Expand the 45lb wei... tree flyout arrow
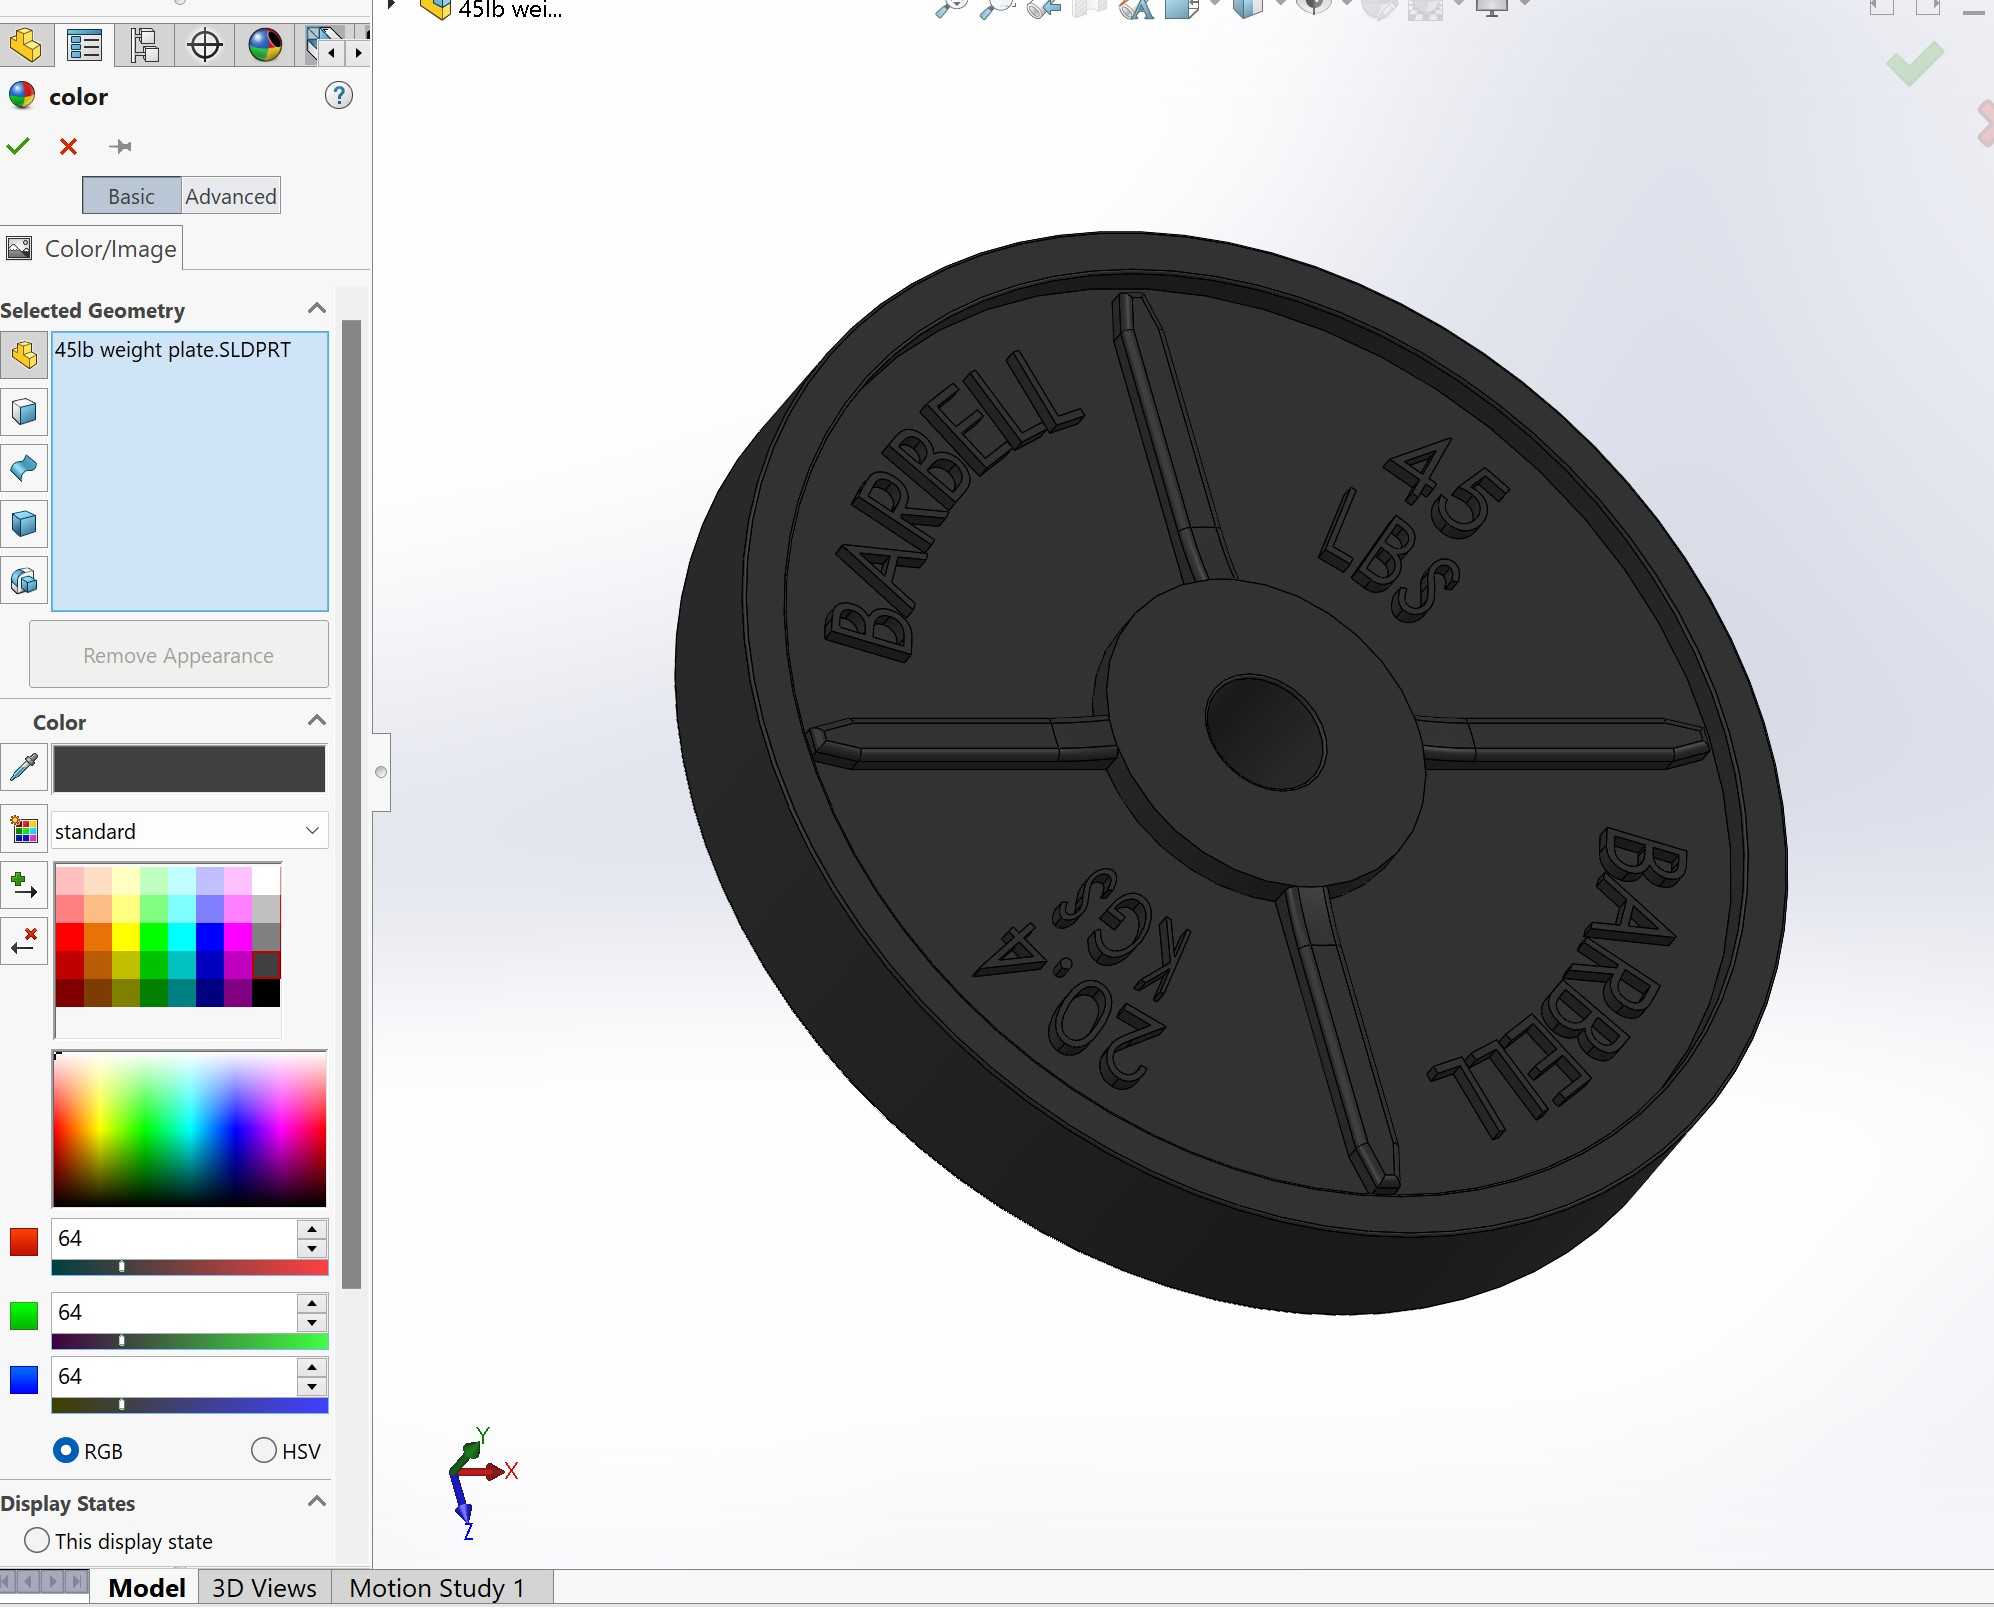The width and height of the screenshot is (1994, 1608). (x=392, y=5)
